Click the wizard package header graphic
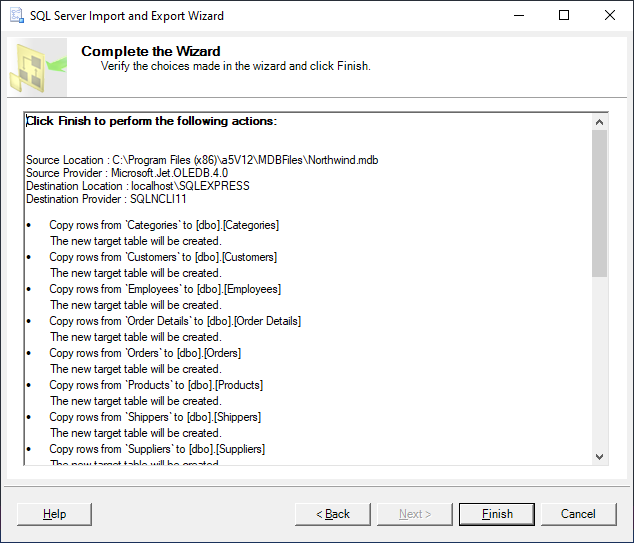The image size is (634, 543). tap(38, 67)
